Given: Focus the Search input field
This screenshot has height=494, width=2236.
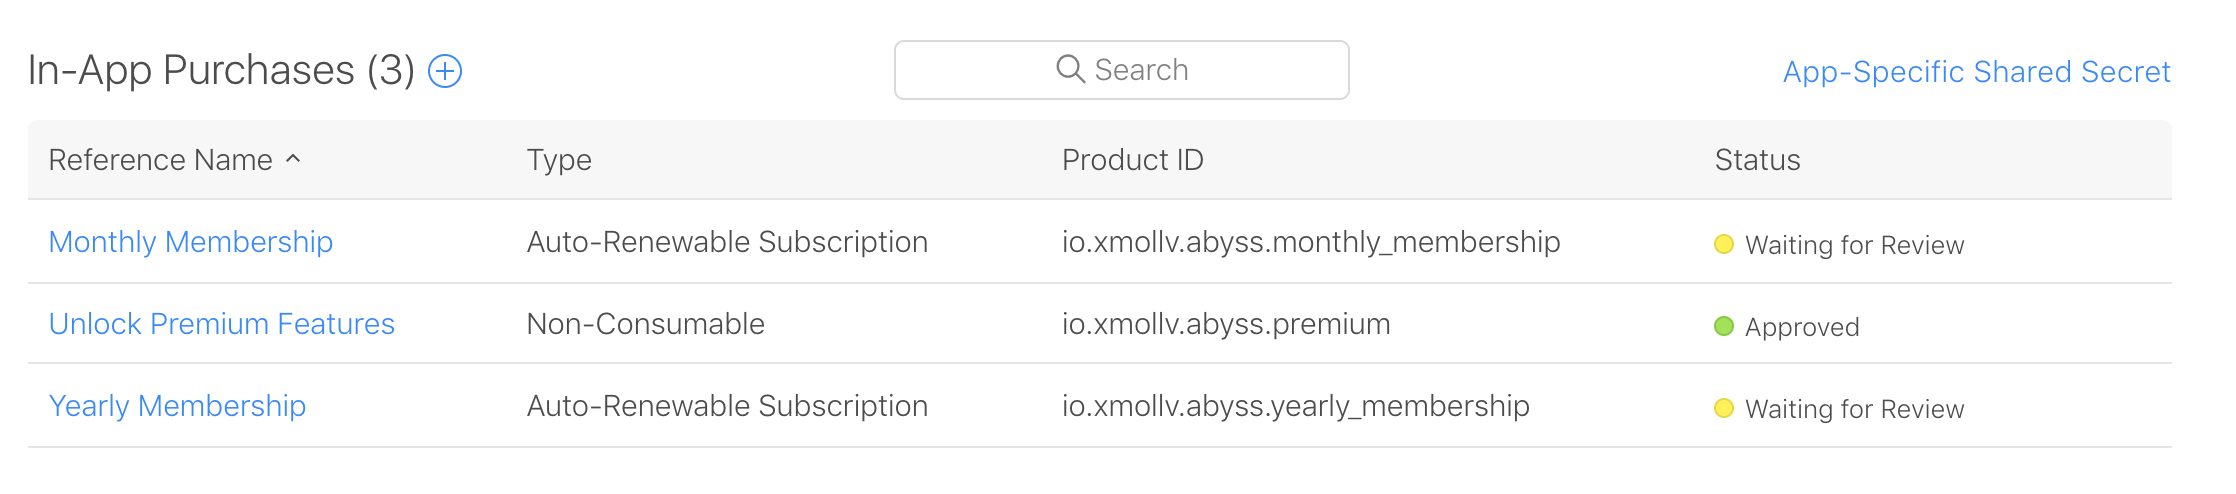Looking at the screenshot, I should coord(1122,70).
